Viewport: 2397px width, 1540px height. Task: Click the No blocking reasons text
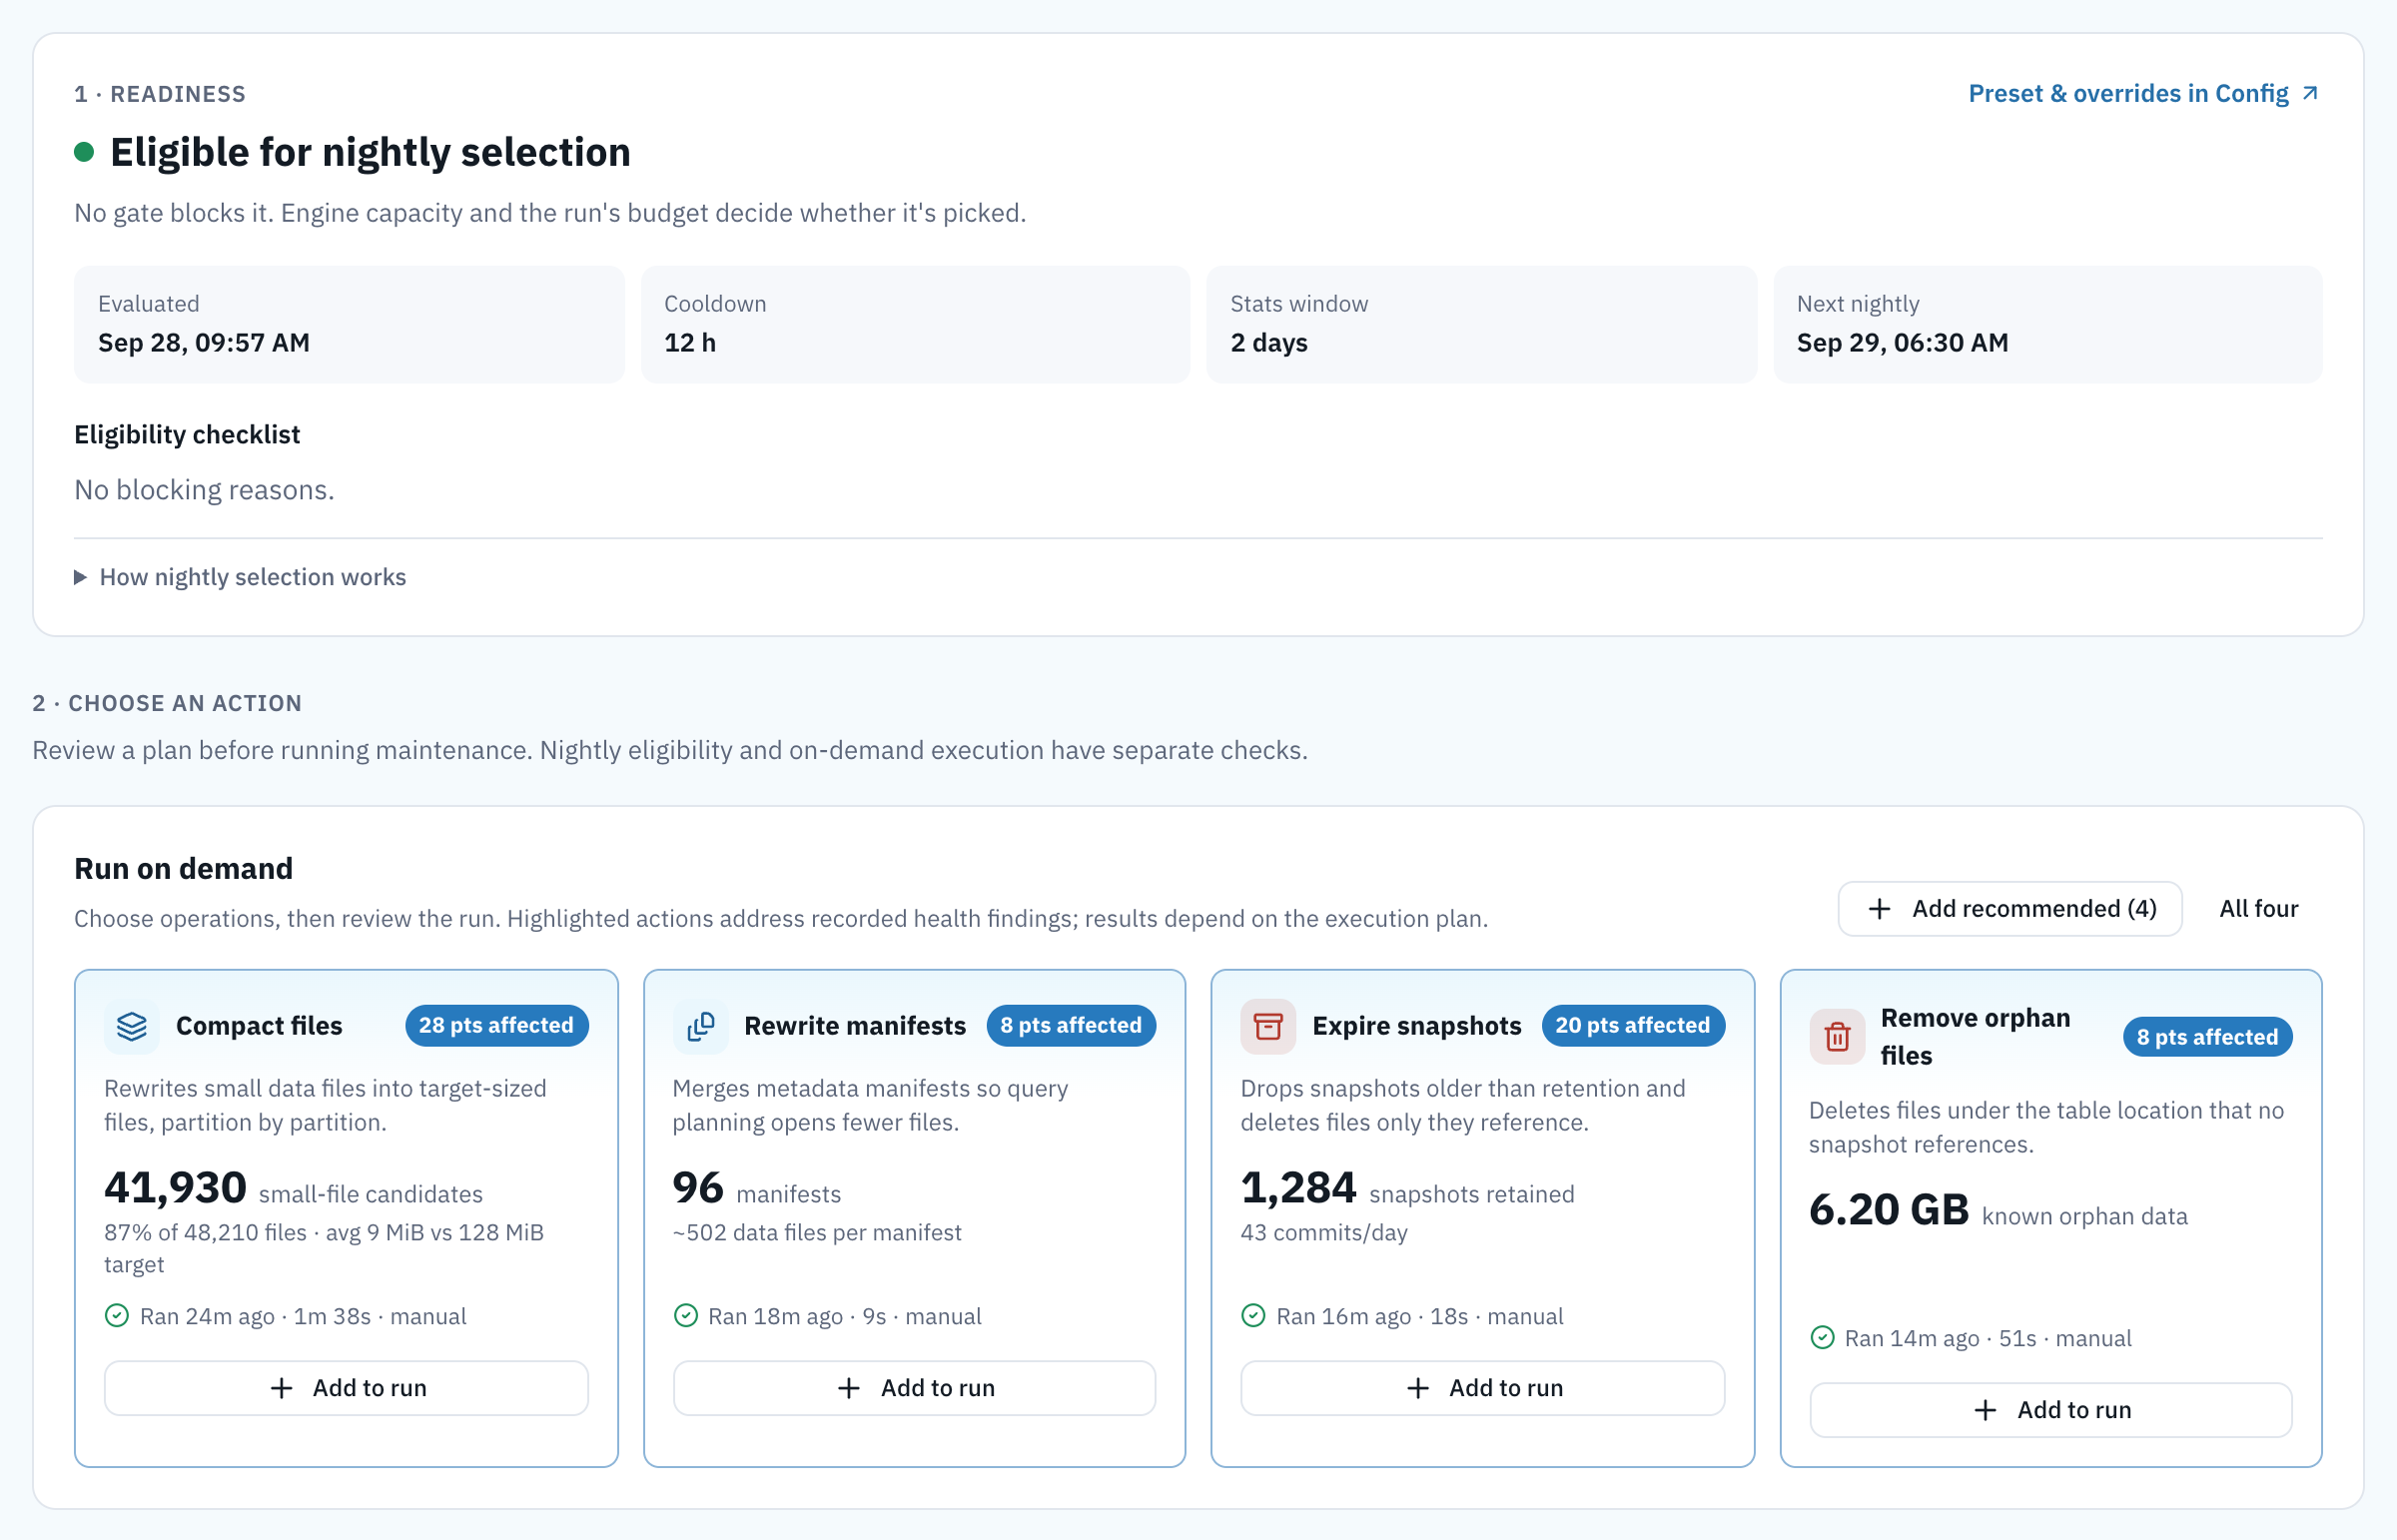point(204,490)
